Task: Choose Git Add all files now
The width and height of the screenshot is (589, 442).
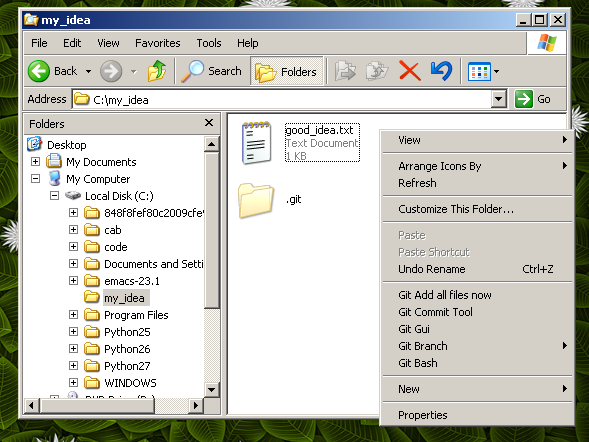Action: coord(477,295)
